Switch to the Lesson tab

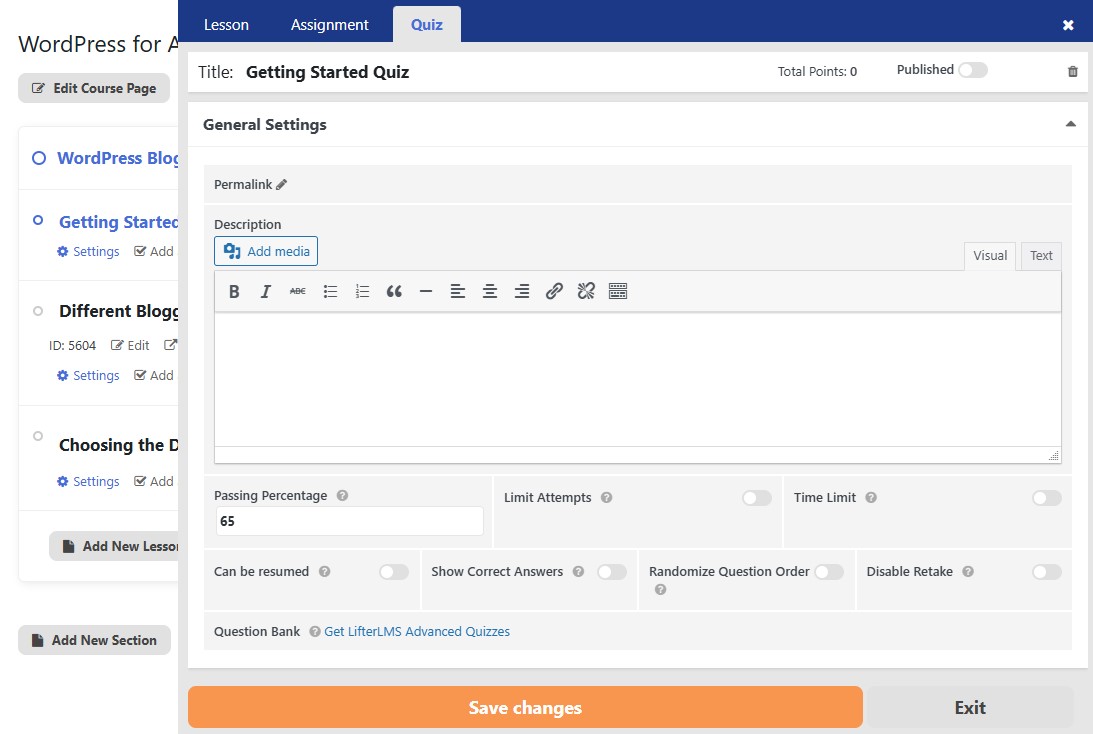click(x=227, y=25)
